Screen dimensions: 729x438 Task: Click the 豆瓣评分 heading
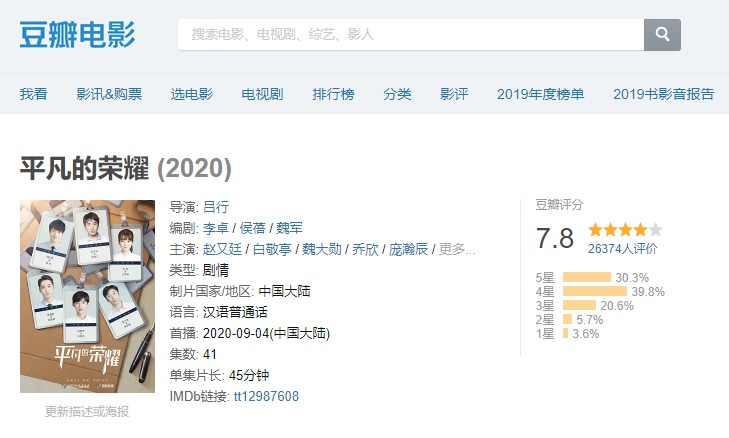point(559,205)
